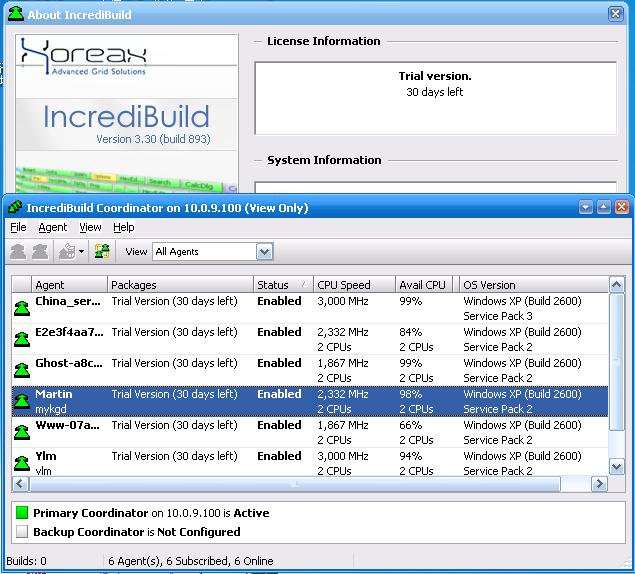Click the Xoreax logo in About window
This screenshot has height=574, width=635.
[x=83, y=56]
